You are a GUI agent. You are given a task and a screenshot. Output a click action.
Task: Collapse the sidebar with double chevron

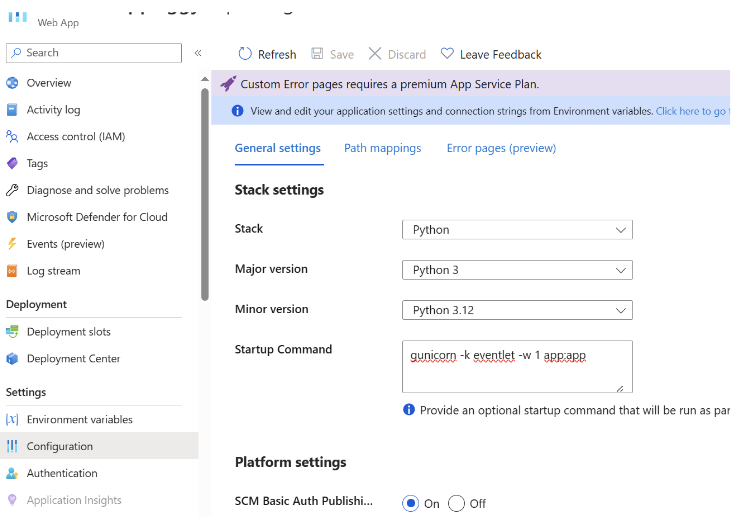[x=198, y=53]
